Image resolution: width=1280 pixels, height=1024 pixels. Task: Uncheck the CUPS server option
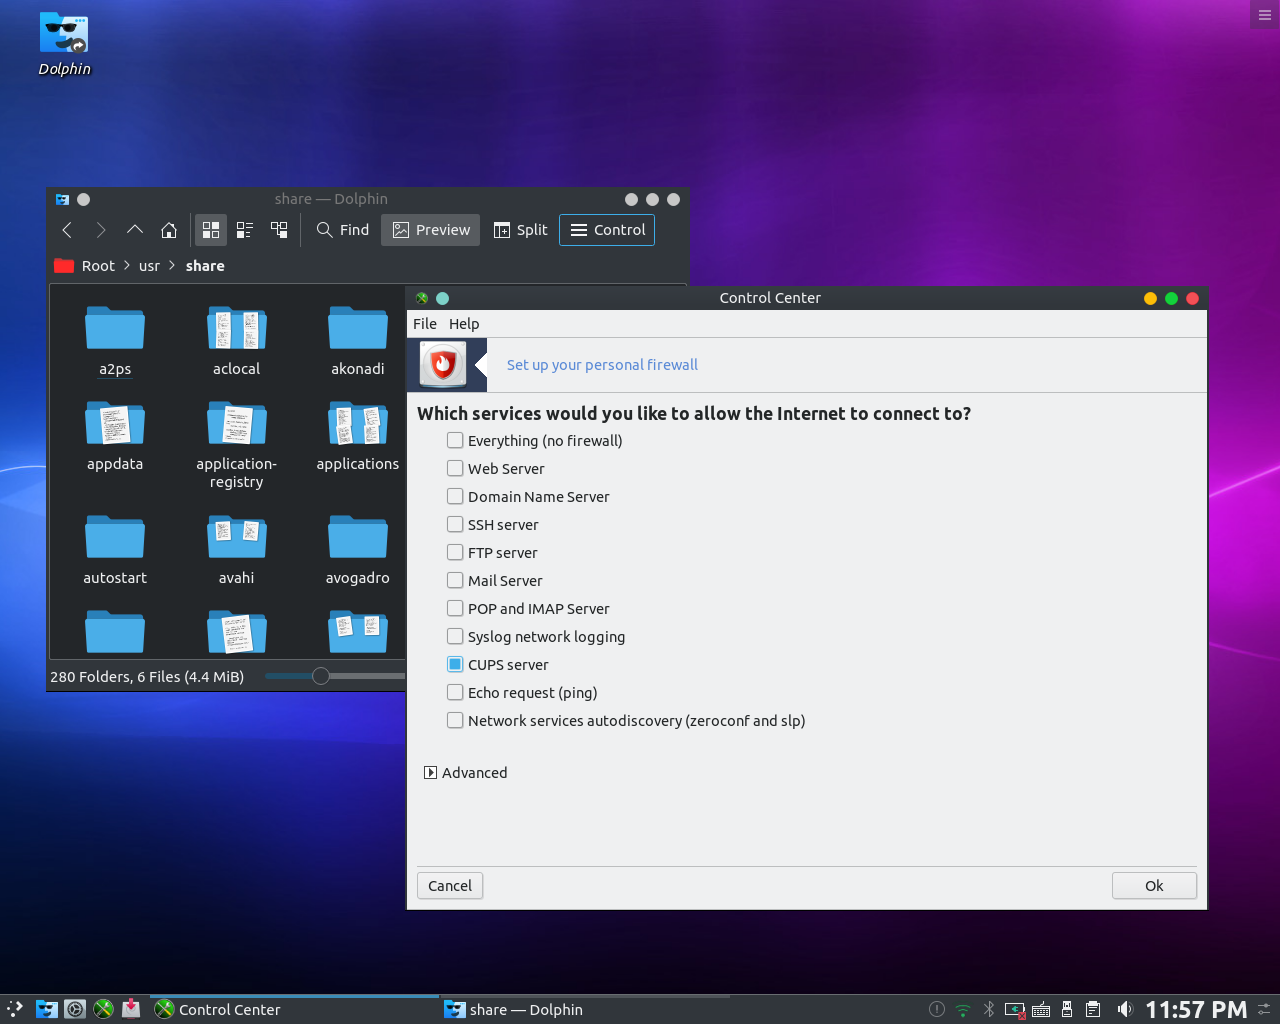point(455,664)
